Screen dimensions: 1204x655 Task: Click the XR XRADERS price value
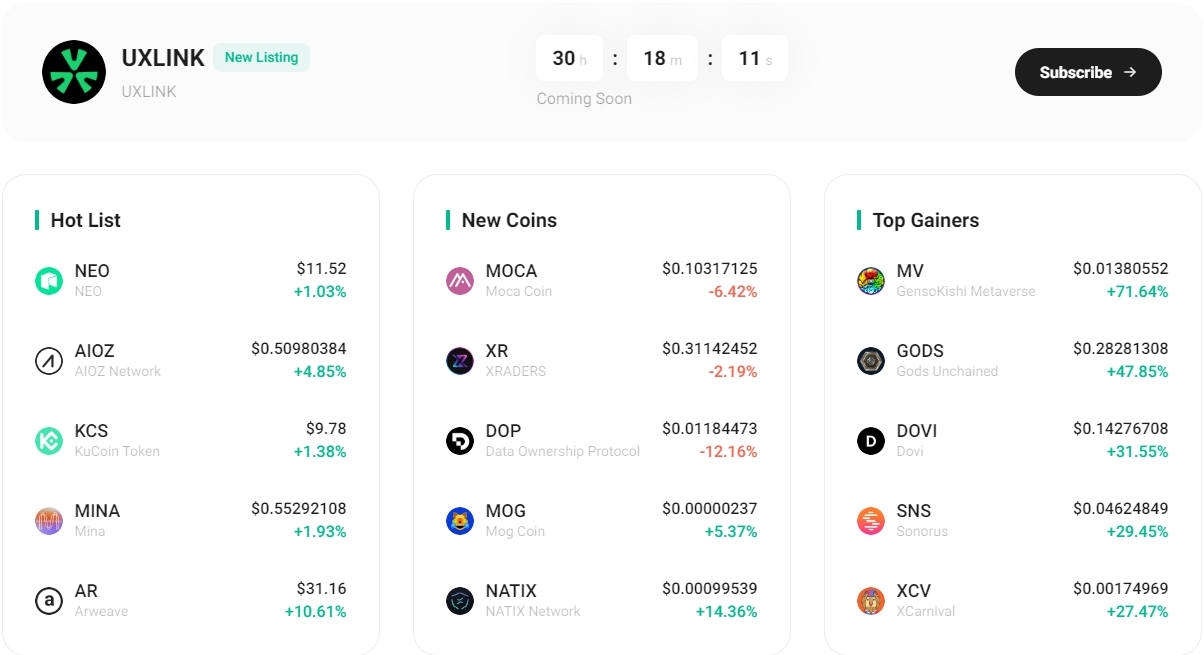point(710,349)
